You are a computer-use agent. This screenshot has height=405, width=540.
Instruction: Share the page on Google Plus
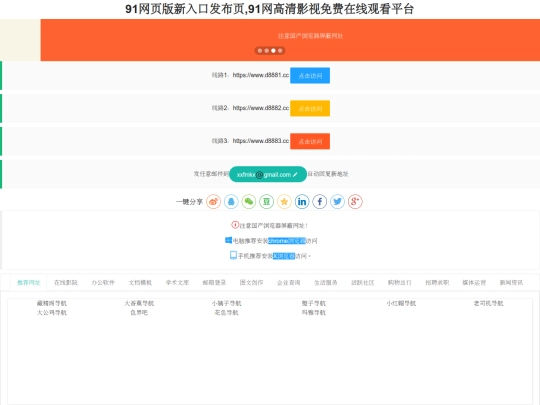click(x=355, y=201)
